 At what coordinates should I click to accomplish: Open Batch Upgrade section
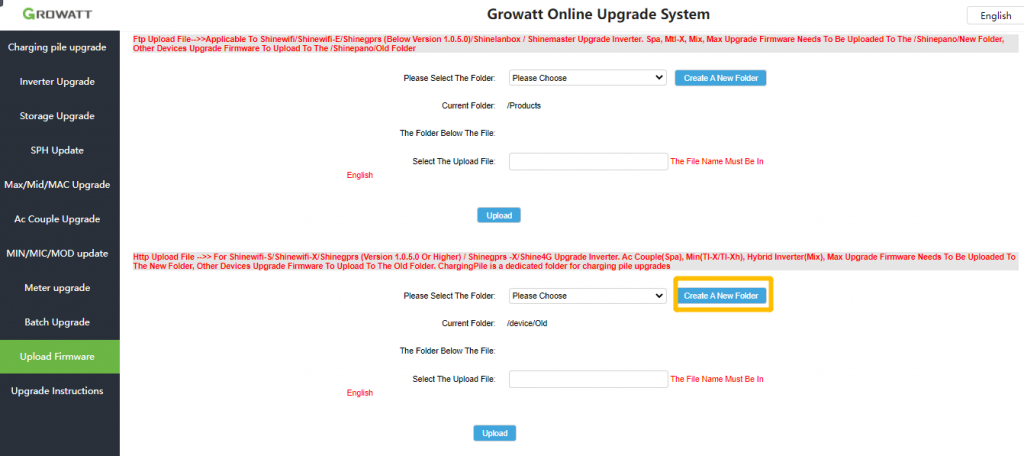click(57, 322)
